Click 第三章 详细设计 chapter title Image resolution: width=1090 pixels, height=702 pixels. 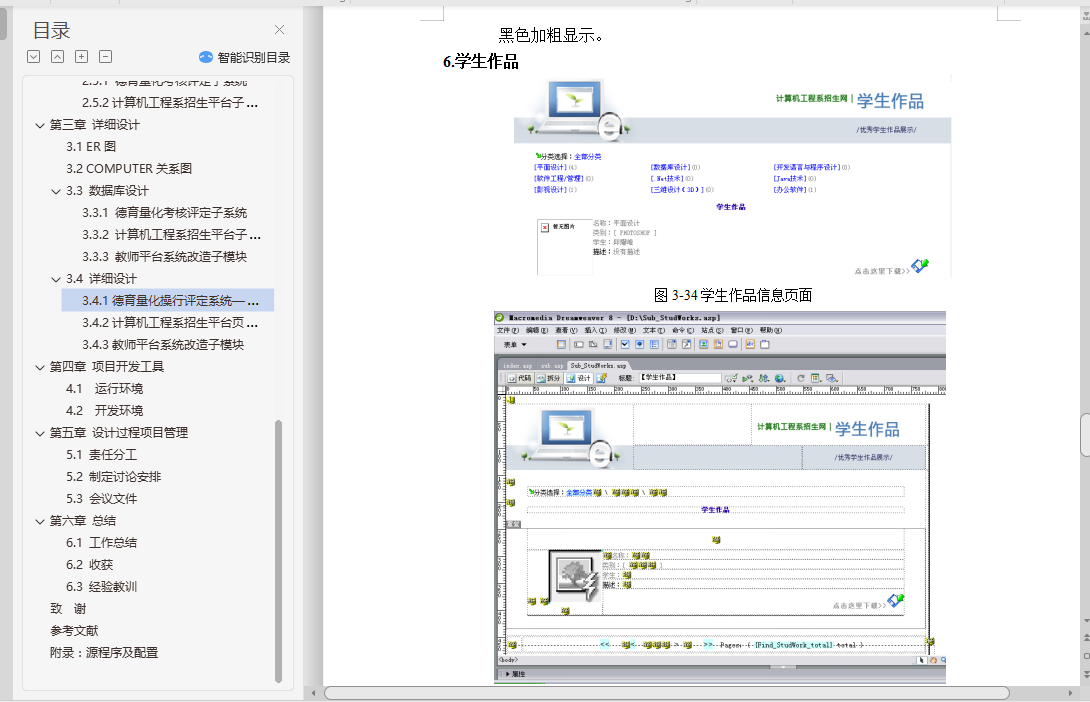(95, 125)
